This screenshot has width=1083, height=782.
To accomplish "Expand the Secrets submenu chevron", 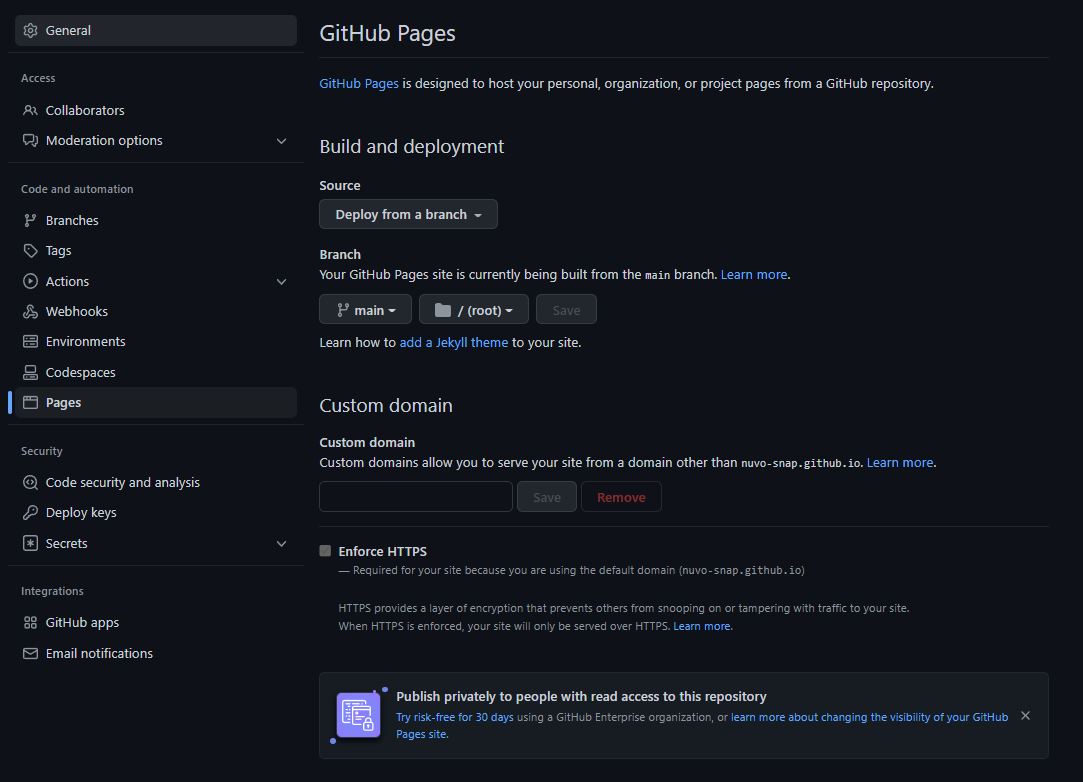I will click(x=282, y=544).
